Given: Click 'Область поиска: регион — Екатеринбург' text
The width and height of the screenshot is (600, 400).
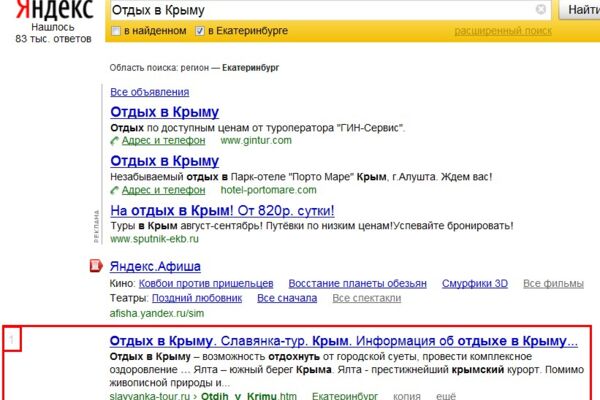Looking at the screenshot, I should pyautogui.click(x=194, y=68).
